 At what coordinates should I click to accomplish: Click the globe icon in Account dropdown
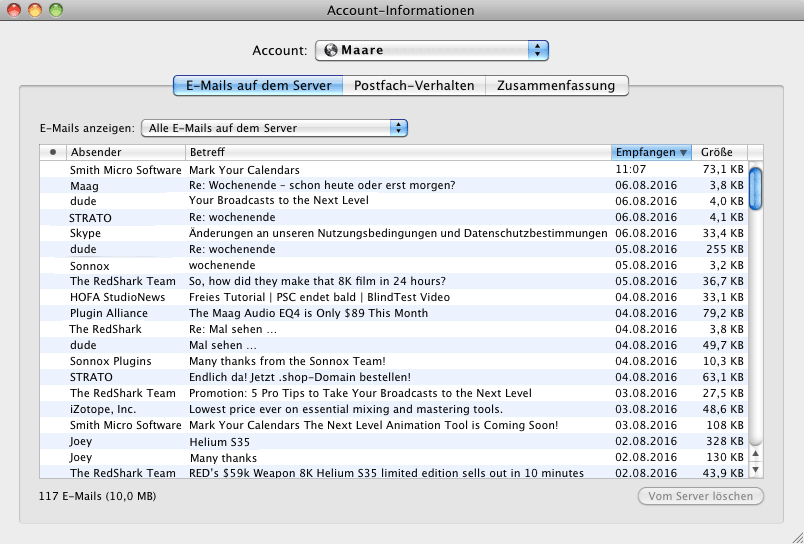(331, 50)
